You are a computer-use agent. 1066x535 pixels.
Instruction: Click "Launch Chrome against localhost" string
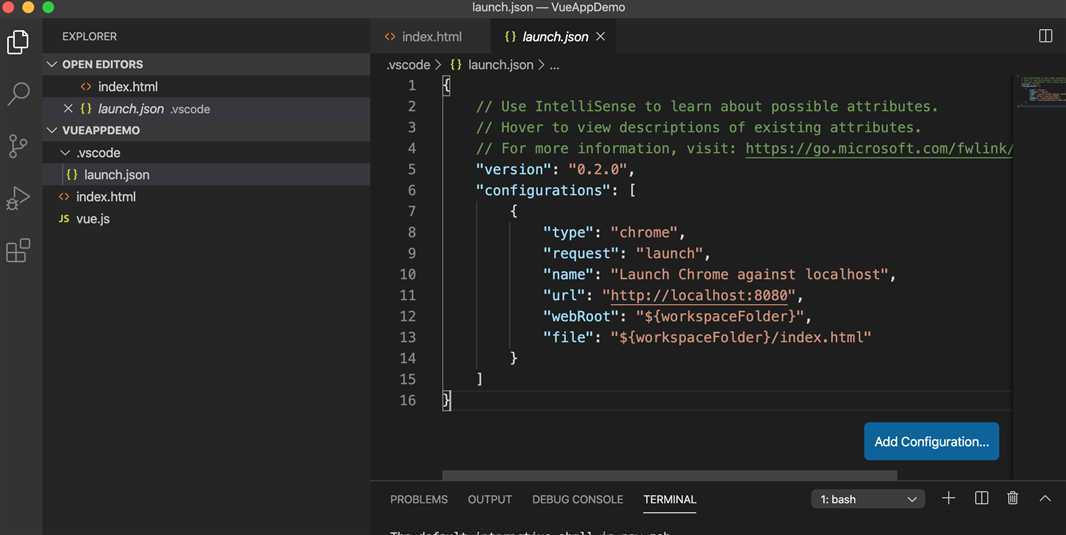tap(749, 275)
